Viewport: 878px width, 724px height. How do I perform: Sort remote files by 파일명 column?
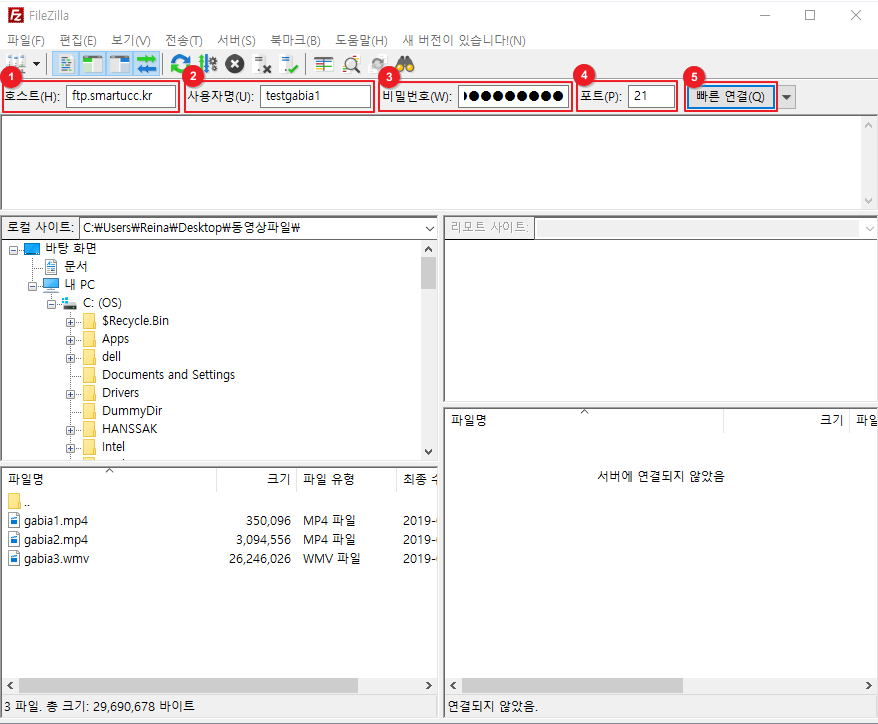click(584, 421)
